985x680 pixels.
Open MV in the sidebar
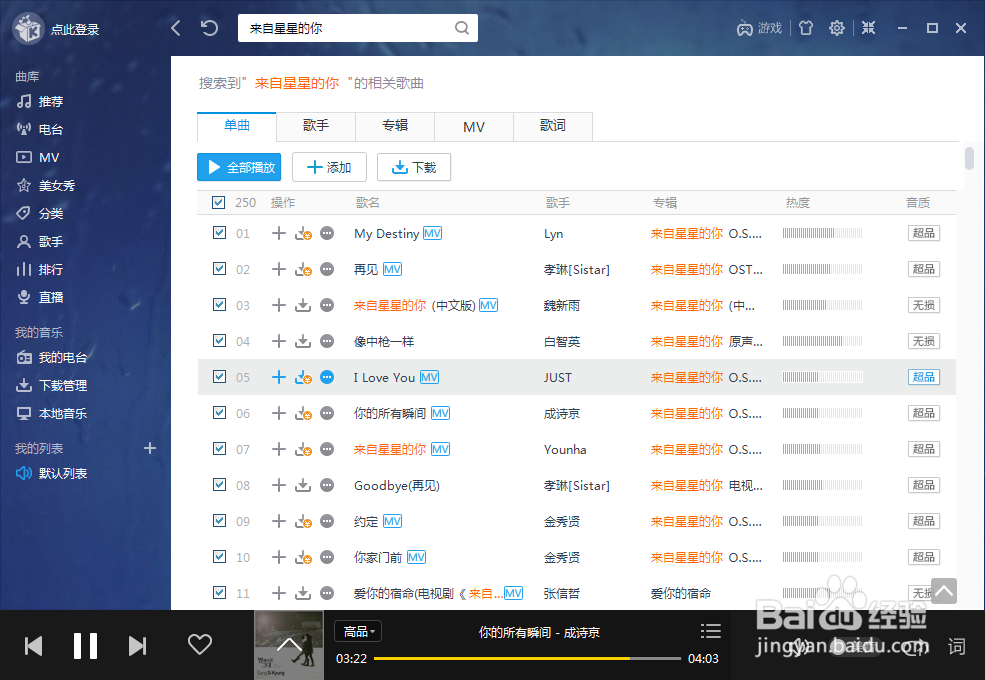point(38,157)
